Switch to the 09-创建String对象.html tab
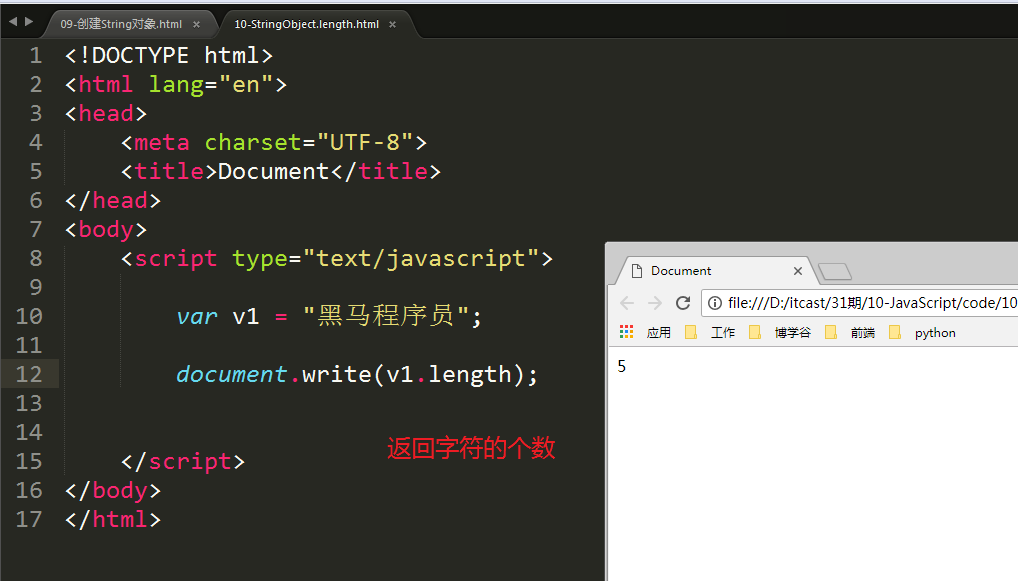The image size is (1018, 581). [x=121, y=24]
